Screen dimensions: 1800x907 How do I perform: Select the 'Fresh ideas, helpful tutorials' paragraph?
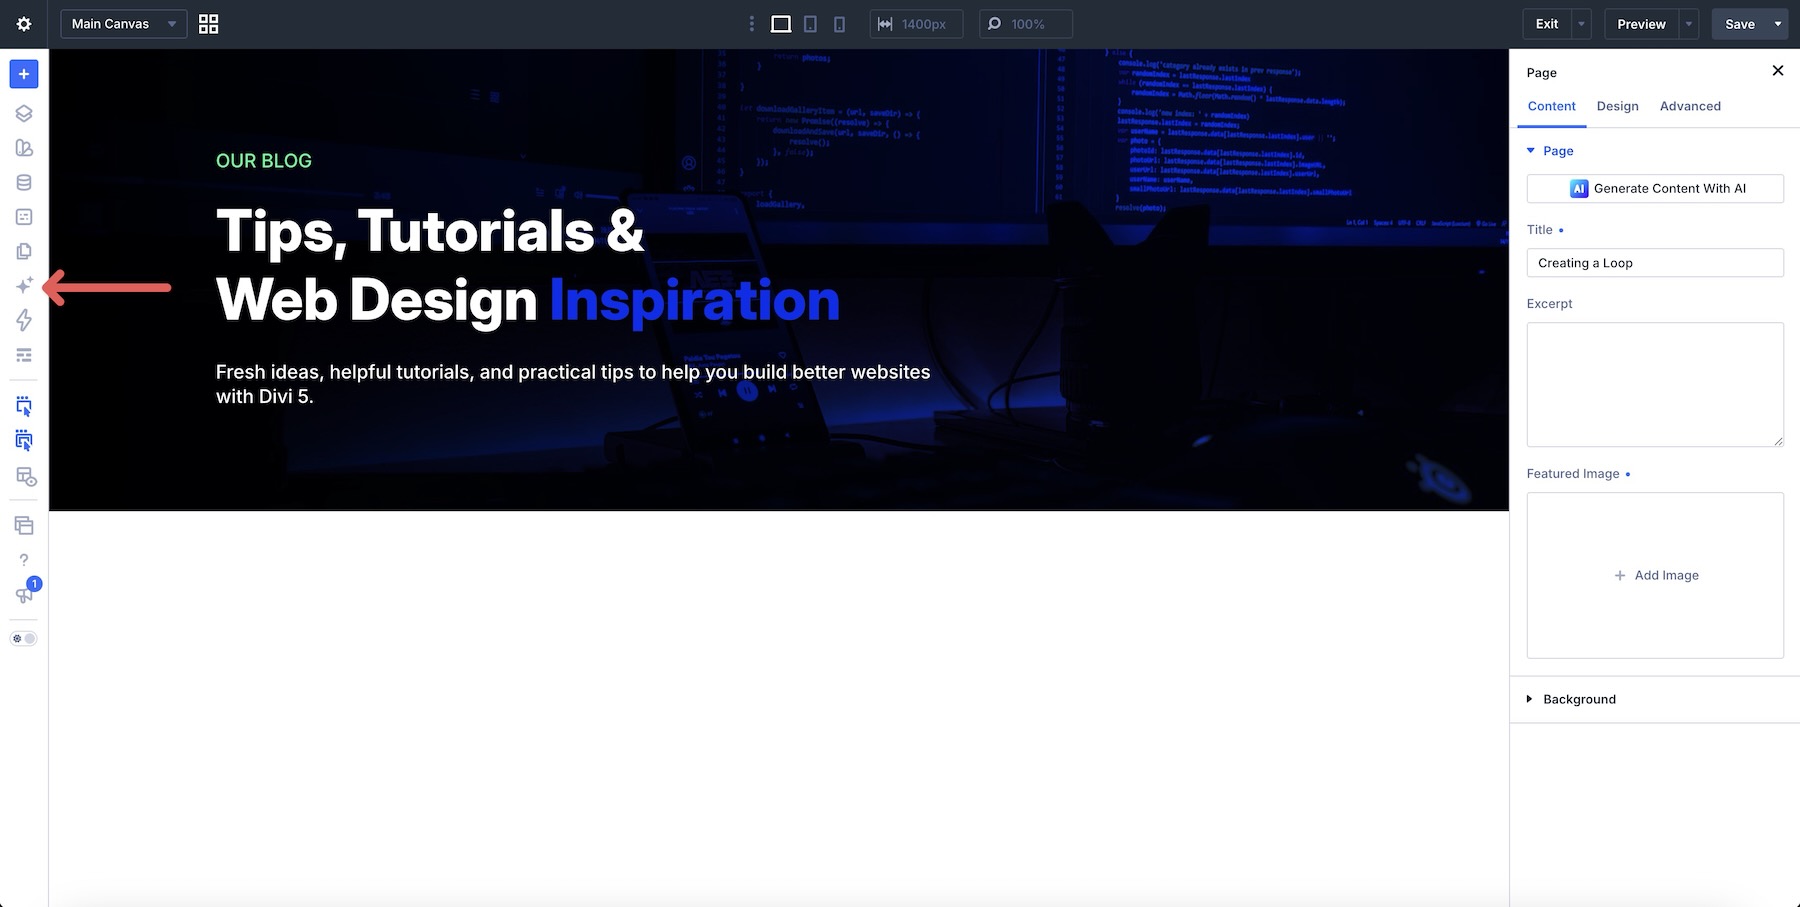click(573, 384)
